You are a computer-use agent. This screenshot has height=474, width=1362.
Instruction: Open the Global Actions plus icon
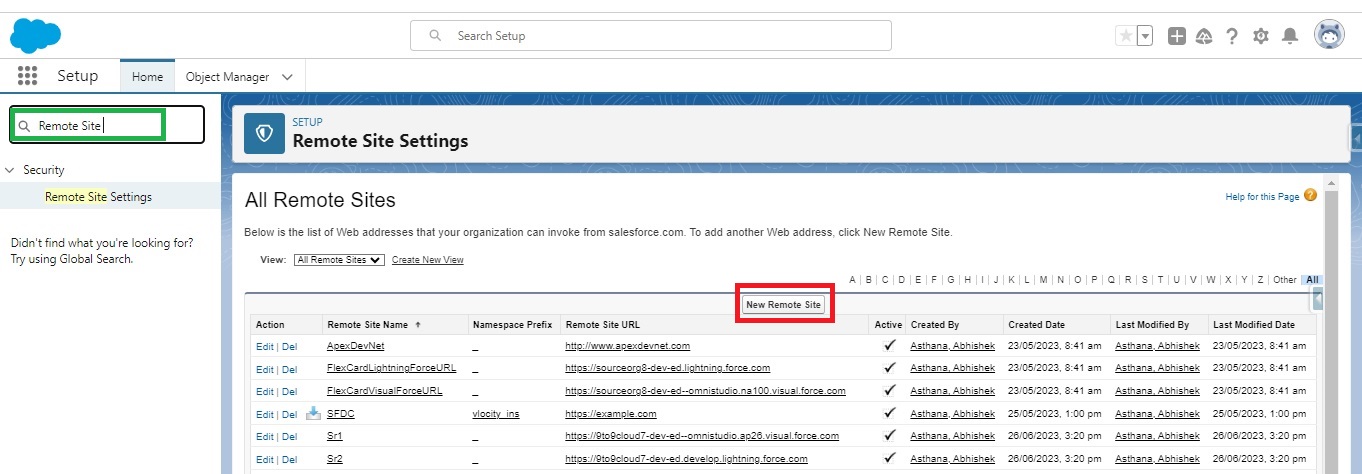coord(1177,36)
